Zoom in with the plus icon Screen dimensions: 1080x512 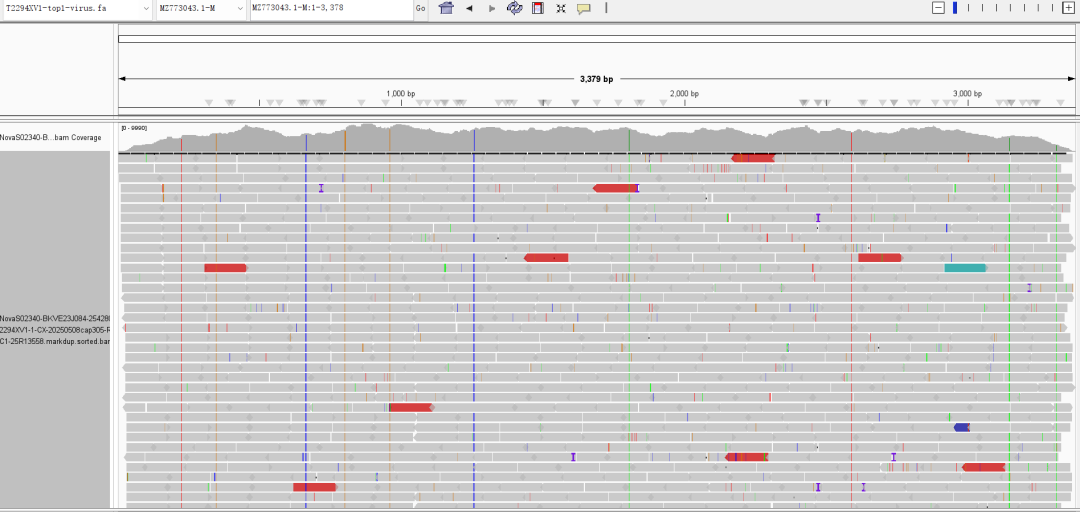1068,8
